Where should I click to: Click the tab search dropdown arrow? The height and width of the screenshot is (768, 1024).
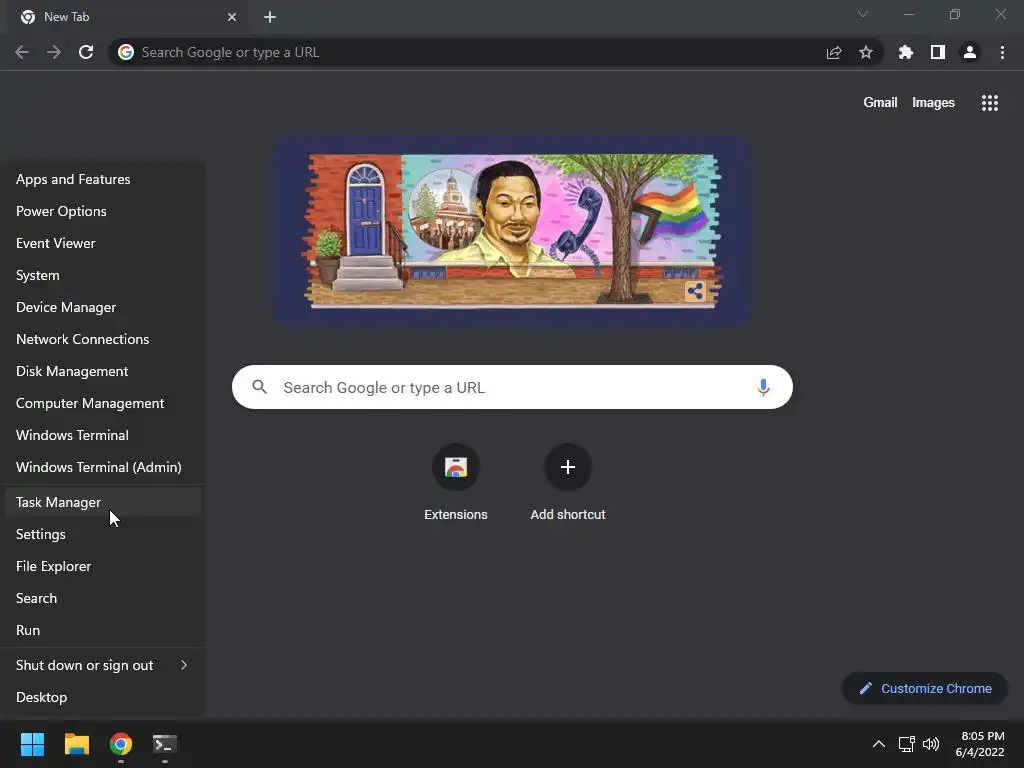pyautogui.click(x=863, y=14)
